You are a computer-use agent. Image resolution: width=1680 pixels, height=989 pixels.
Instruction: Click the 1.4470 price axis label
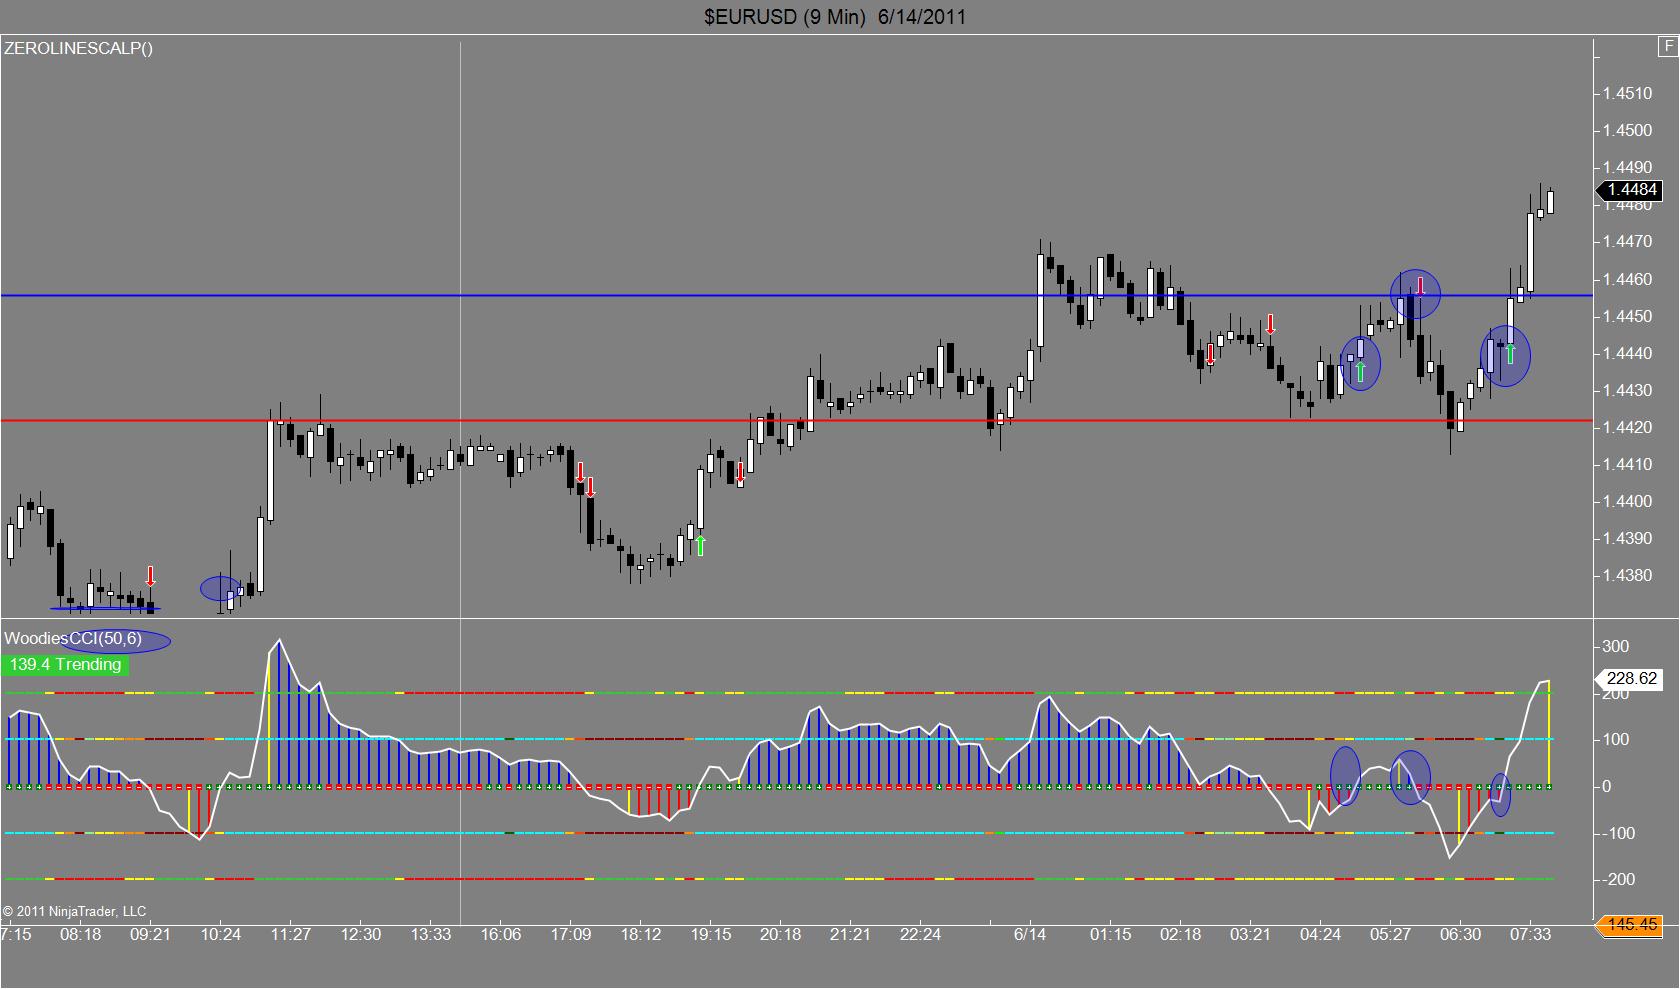1627,241
